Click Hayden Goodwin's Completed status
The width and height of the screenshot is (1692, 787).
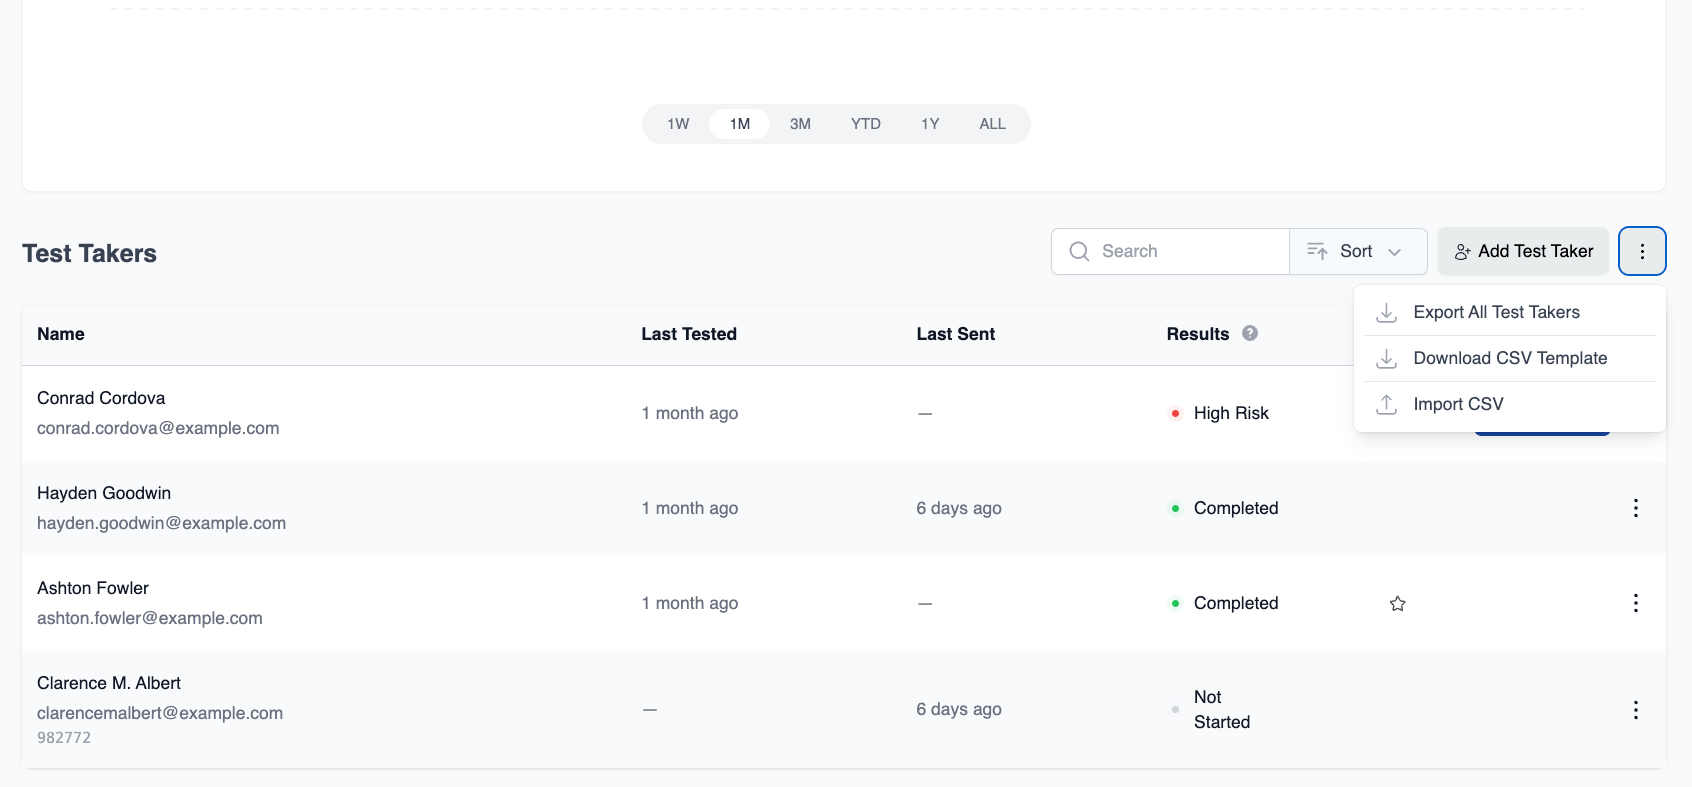[x=1236, y=508]
